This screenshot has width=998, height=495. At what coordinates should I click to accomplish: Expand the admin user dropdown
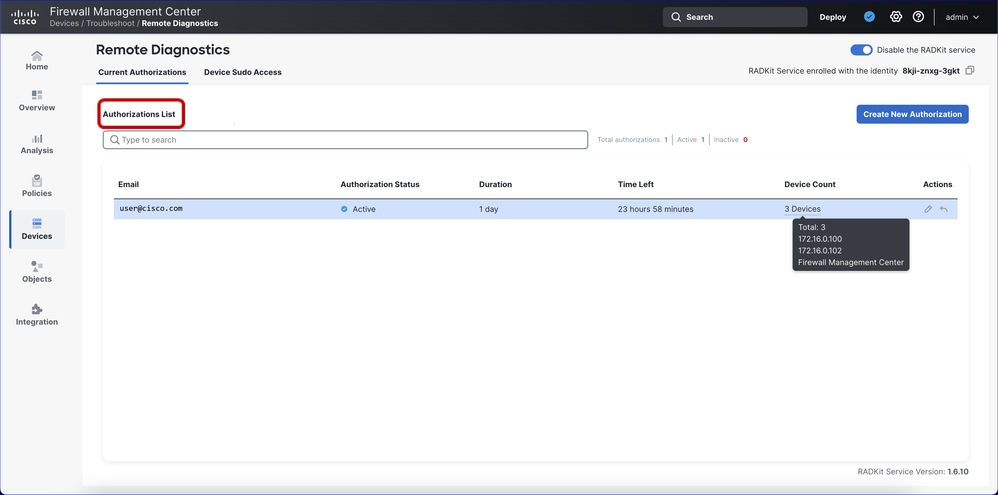[x=962, y=17]
